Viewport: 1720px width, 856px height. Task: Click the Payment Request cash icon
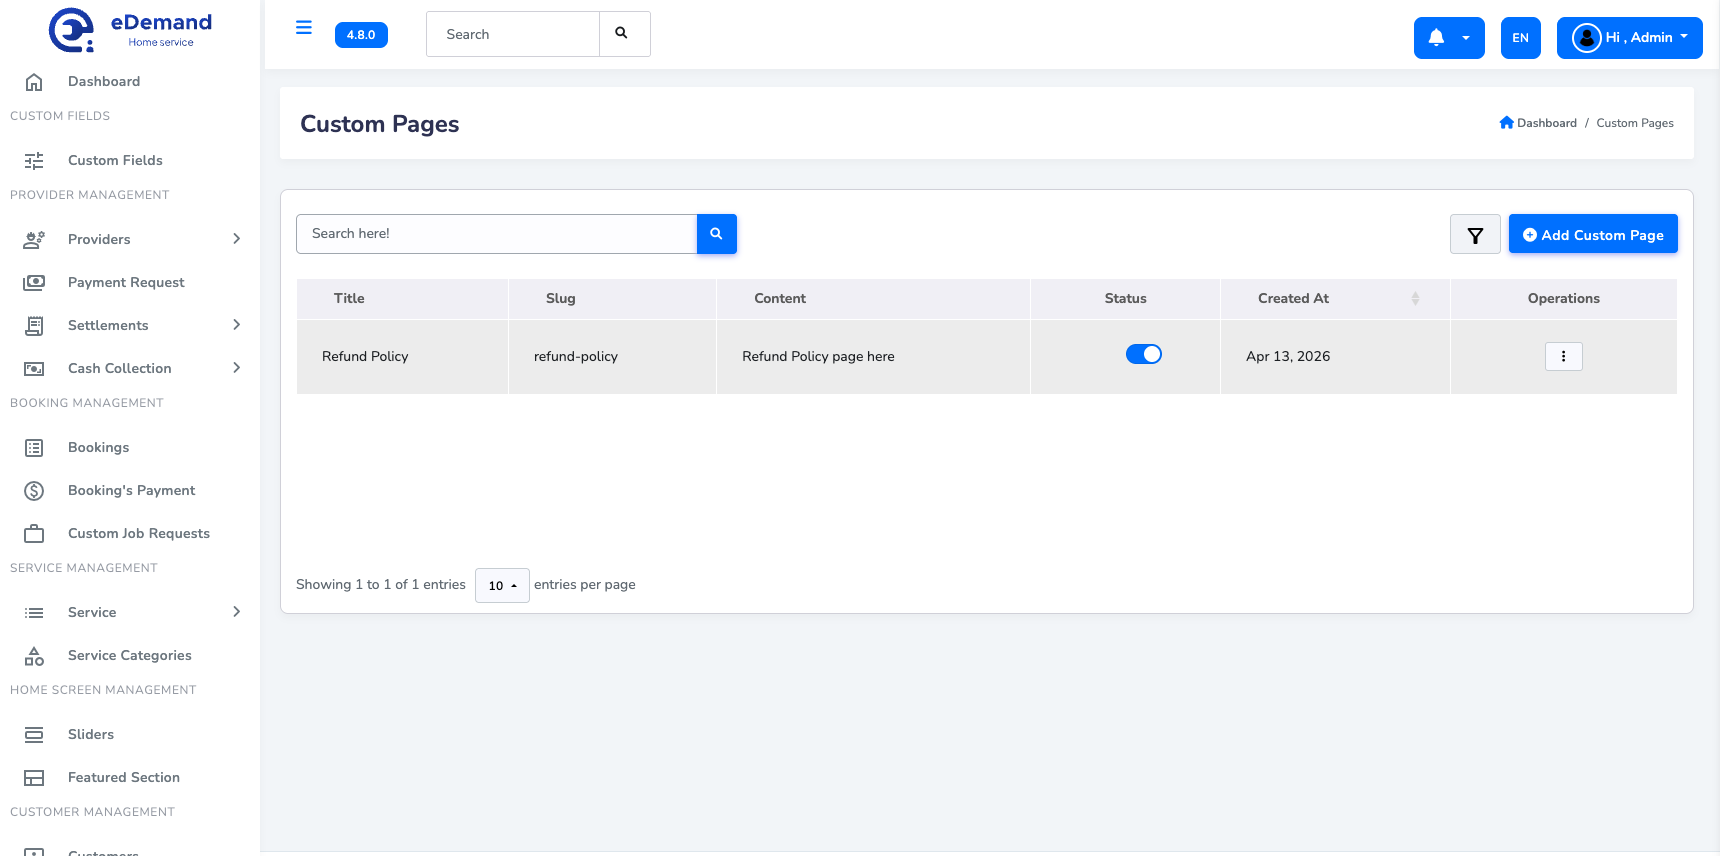pos(34,283)
